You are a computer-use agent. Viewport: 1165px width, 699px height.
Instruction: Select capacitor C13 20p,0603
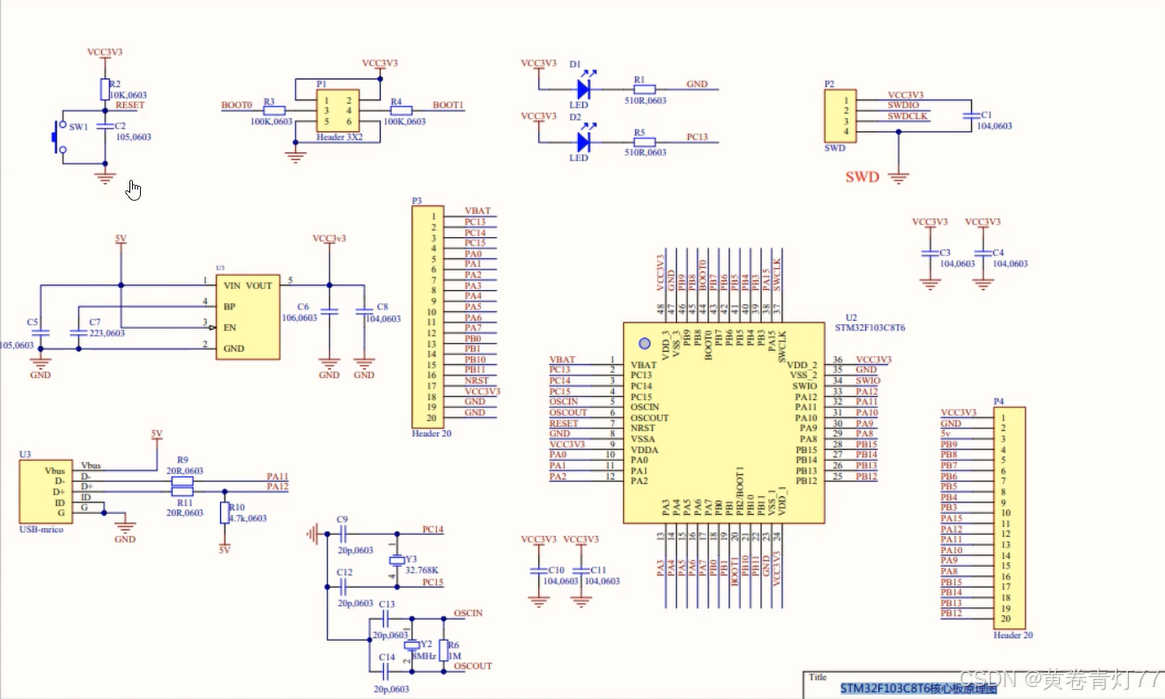[386, 618]
